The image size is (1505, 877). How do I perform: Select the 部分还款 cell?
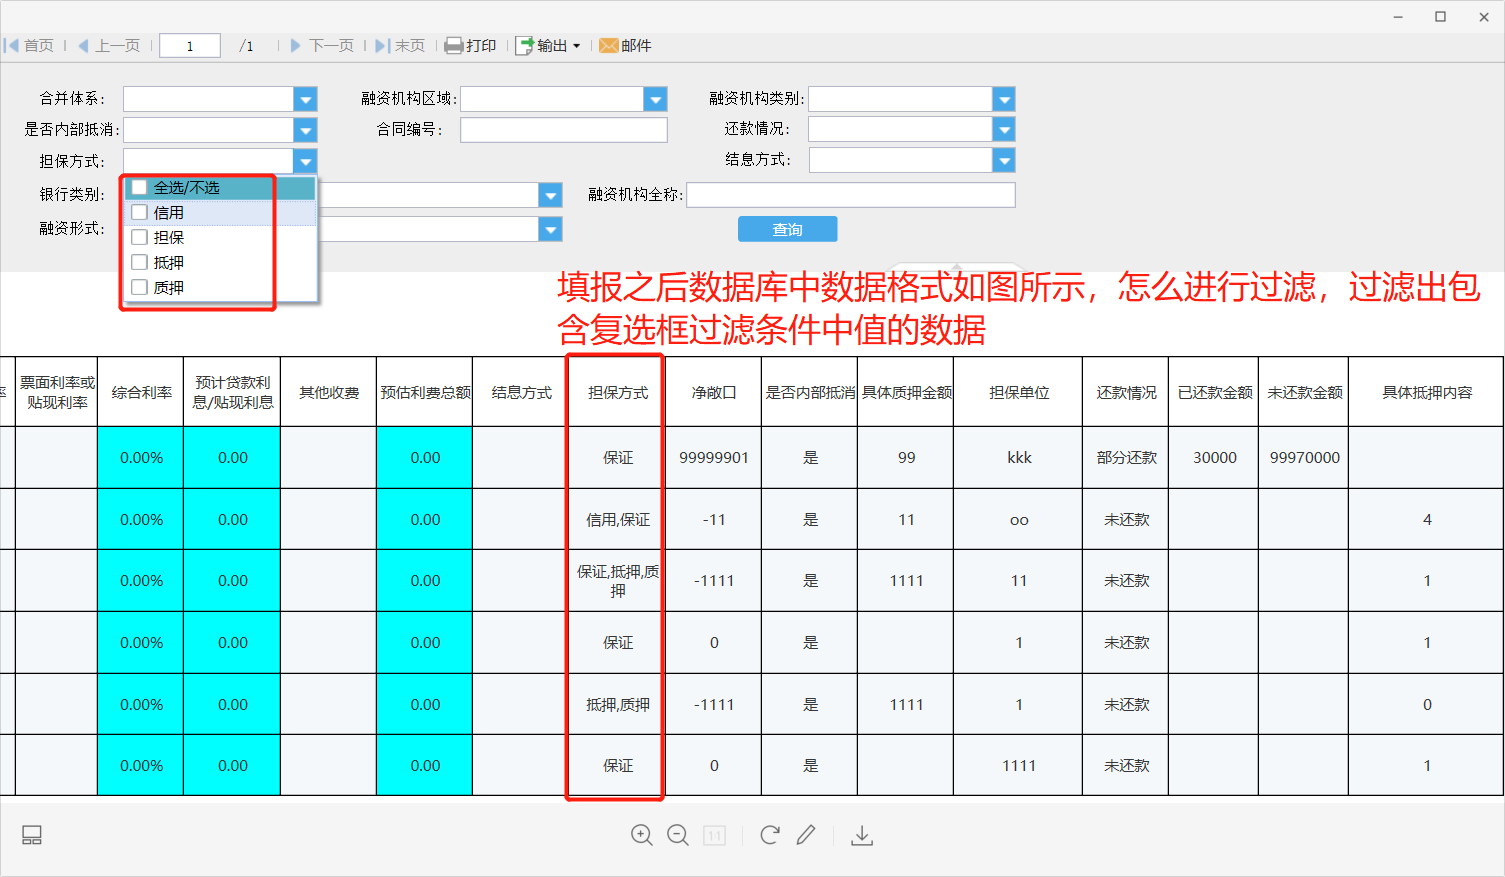[1126, 457]
